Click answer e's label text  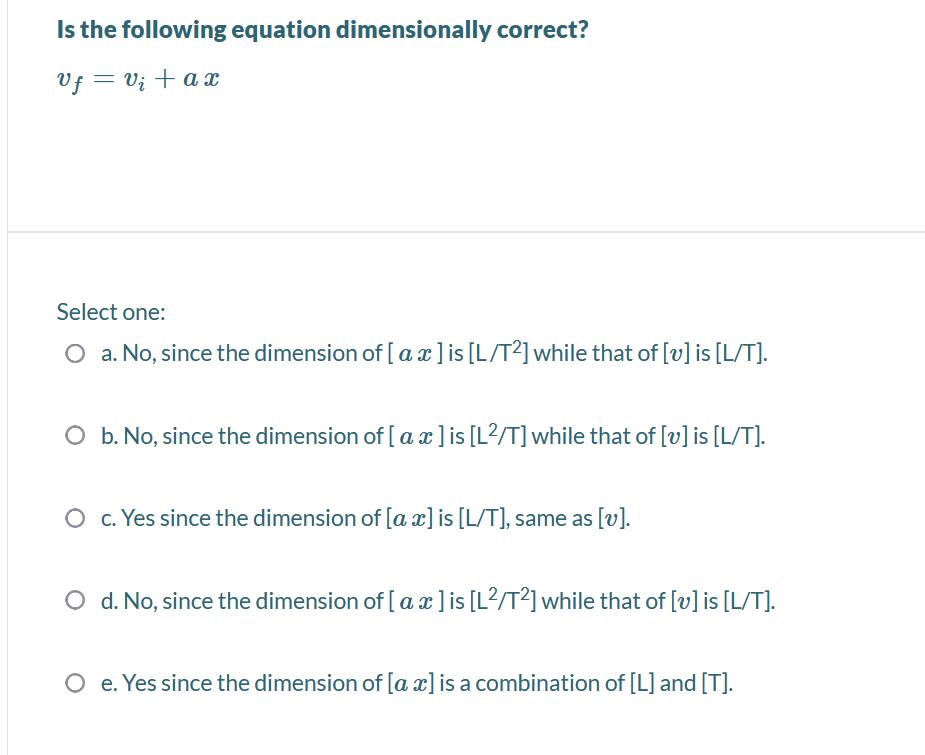click(x=417, y=684)
